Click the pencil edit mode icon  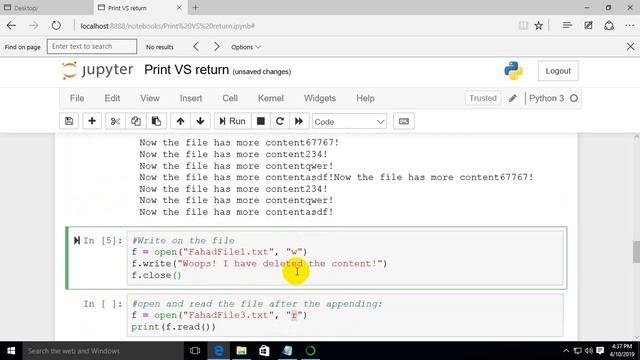(513, 98)
